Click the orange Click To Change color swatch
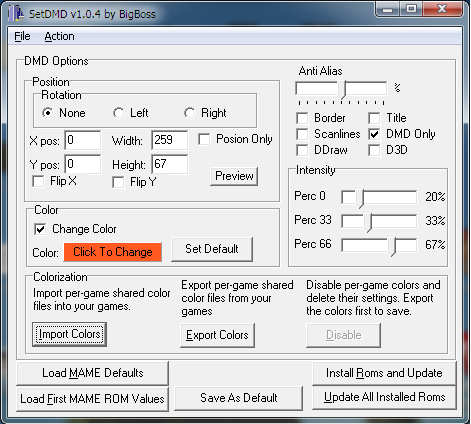Viewport: 471px width, 424px height. pyautogui.click(x=113, y=252)
